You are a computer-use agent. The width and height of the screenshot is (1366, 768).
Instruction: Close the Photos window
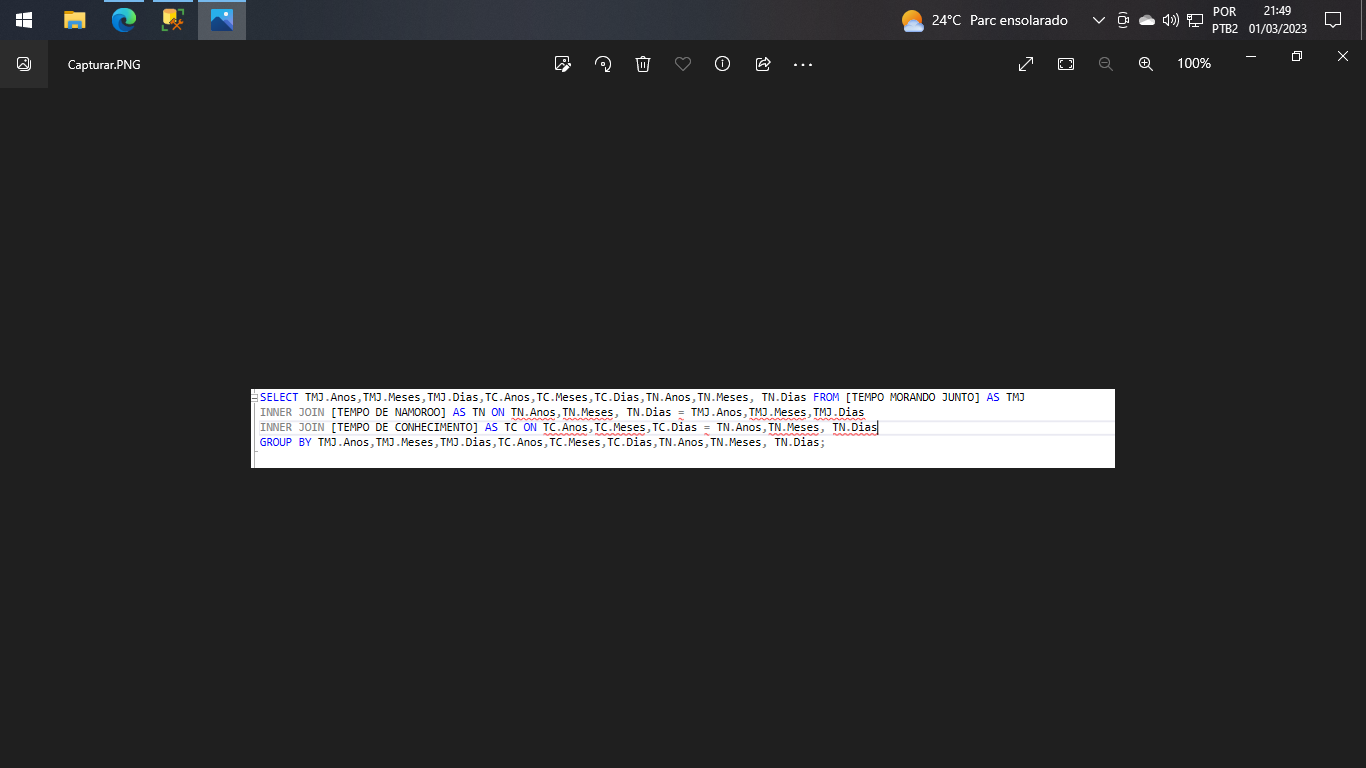[x=1343, y=57]
